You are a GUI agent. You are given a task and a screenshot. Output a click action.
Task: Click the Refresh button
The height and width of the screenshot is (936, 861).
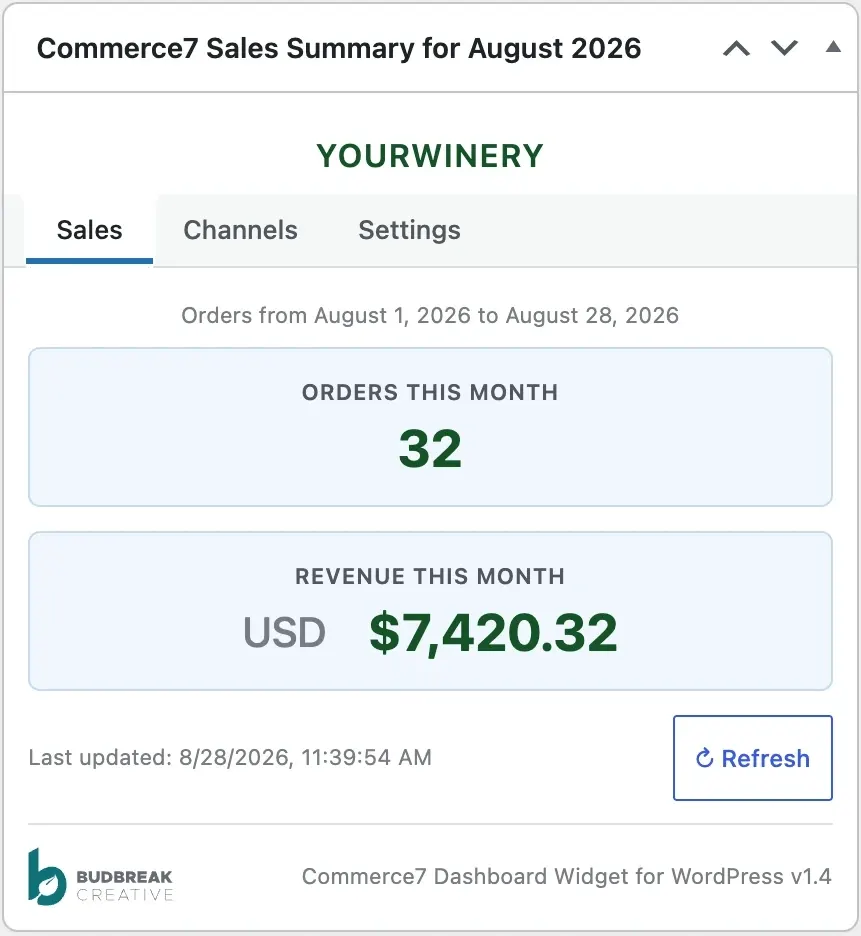click(x=752, y=758)
